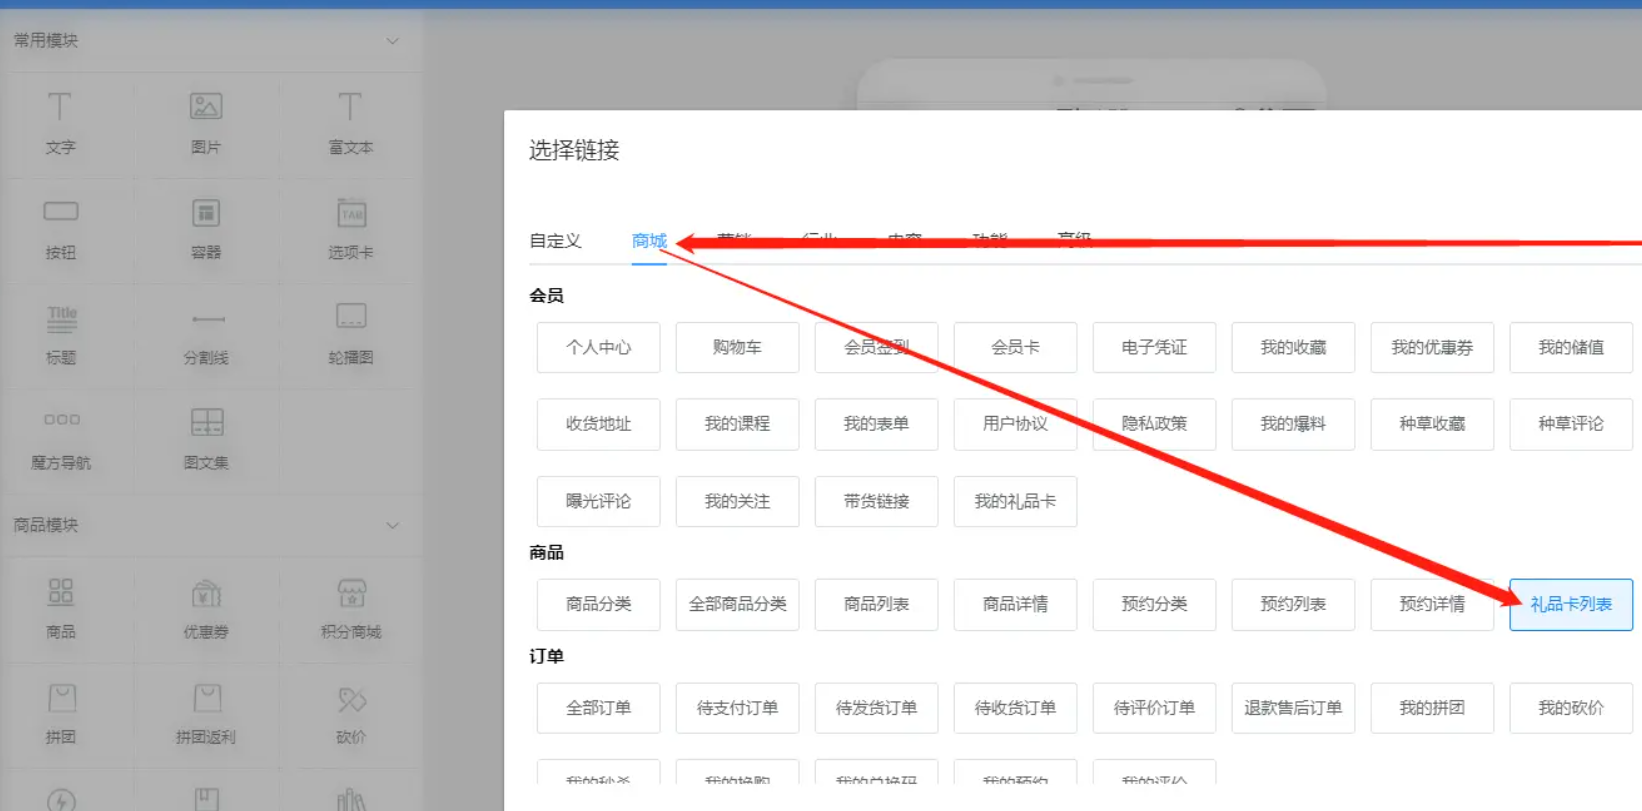Select the 个人中心 link option
Image resolution: width=1642 pixels, height=811 pixels.
coord(598,347)
